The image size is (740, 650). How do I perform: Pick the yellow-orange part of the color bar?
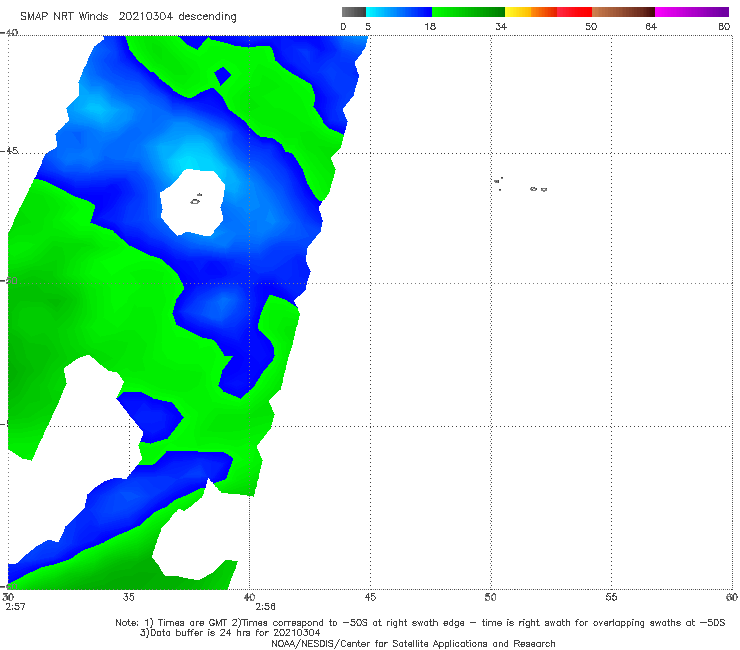pos(530,12)
